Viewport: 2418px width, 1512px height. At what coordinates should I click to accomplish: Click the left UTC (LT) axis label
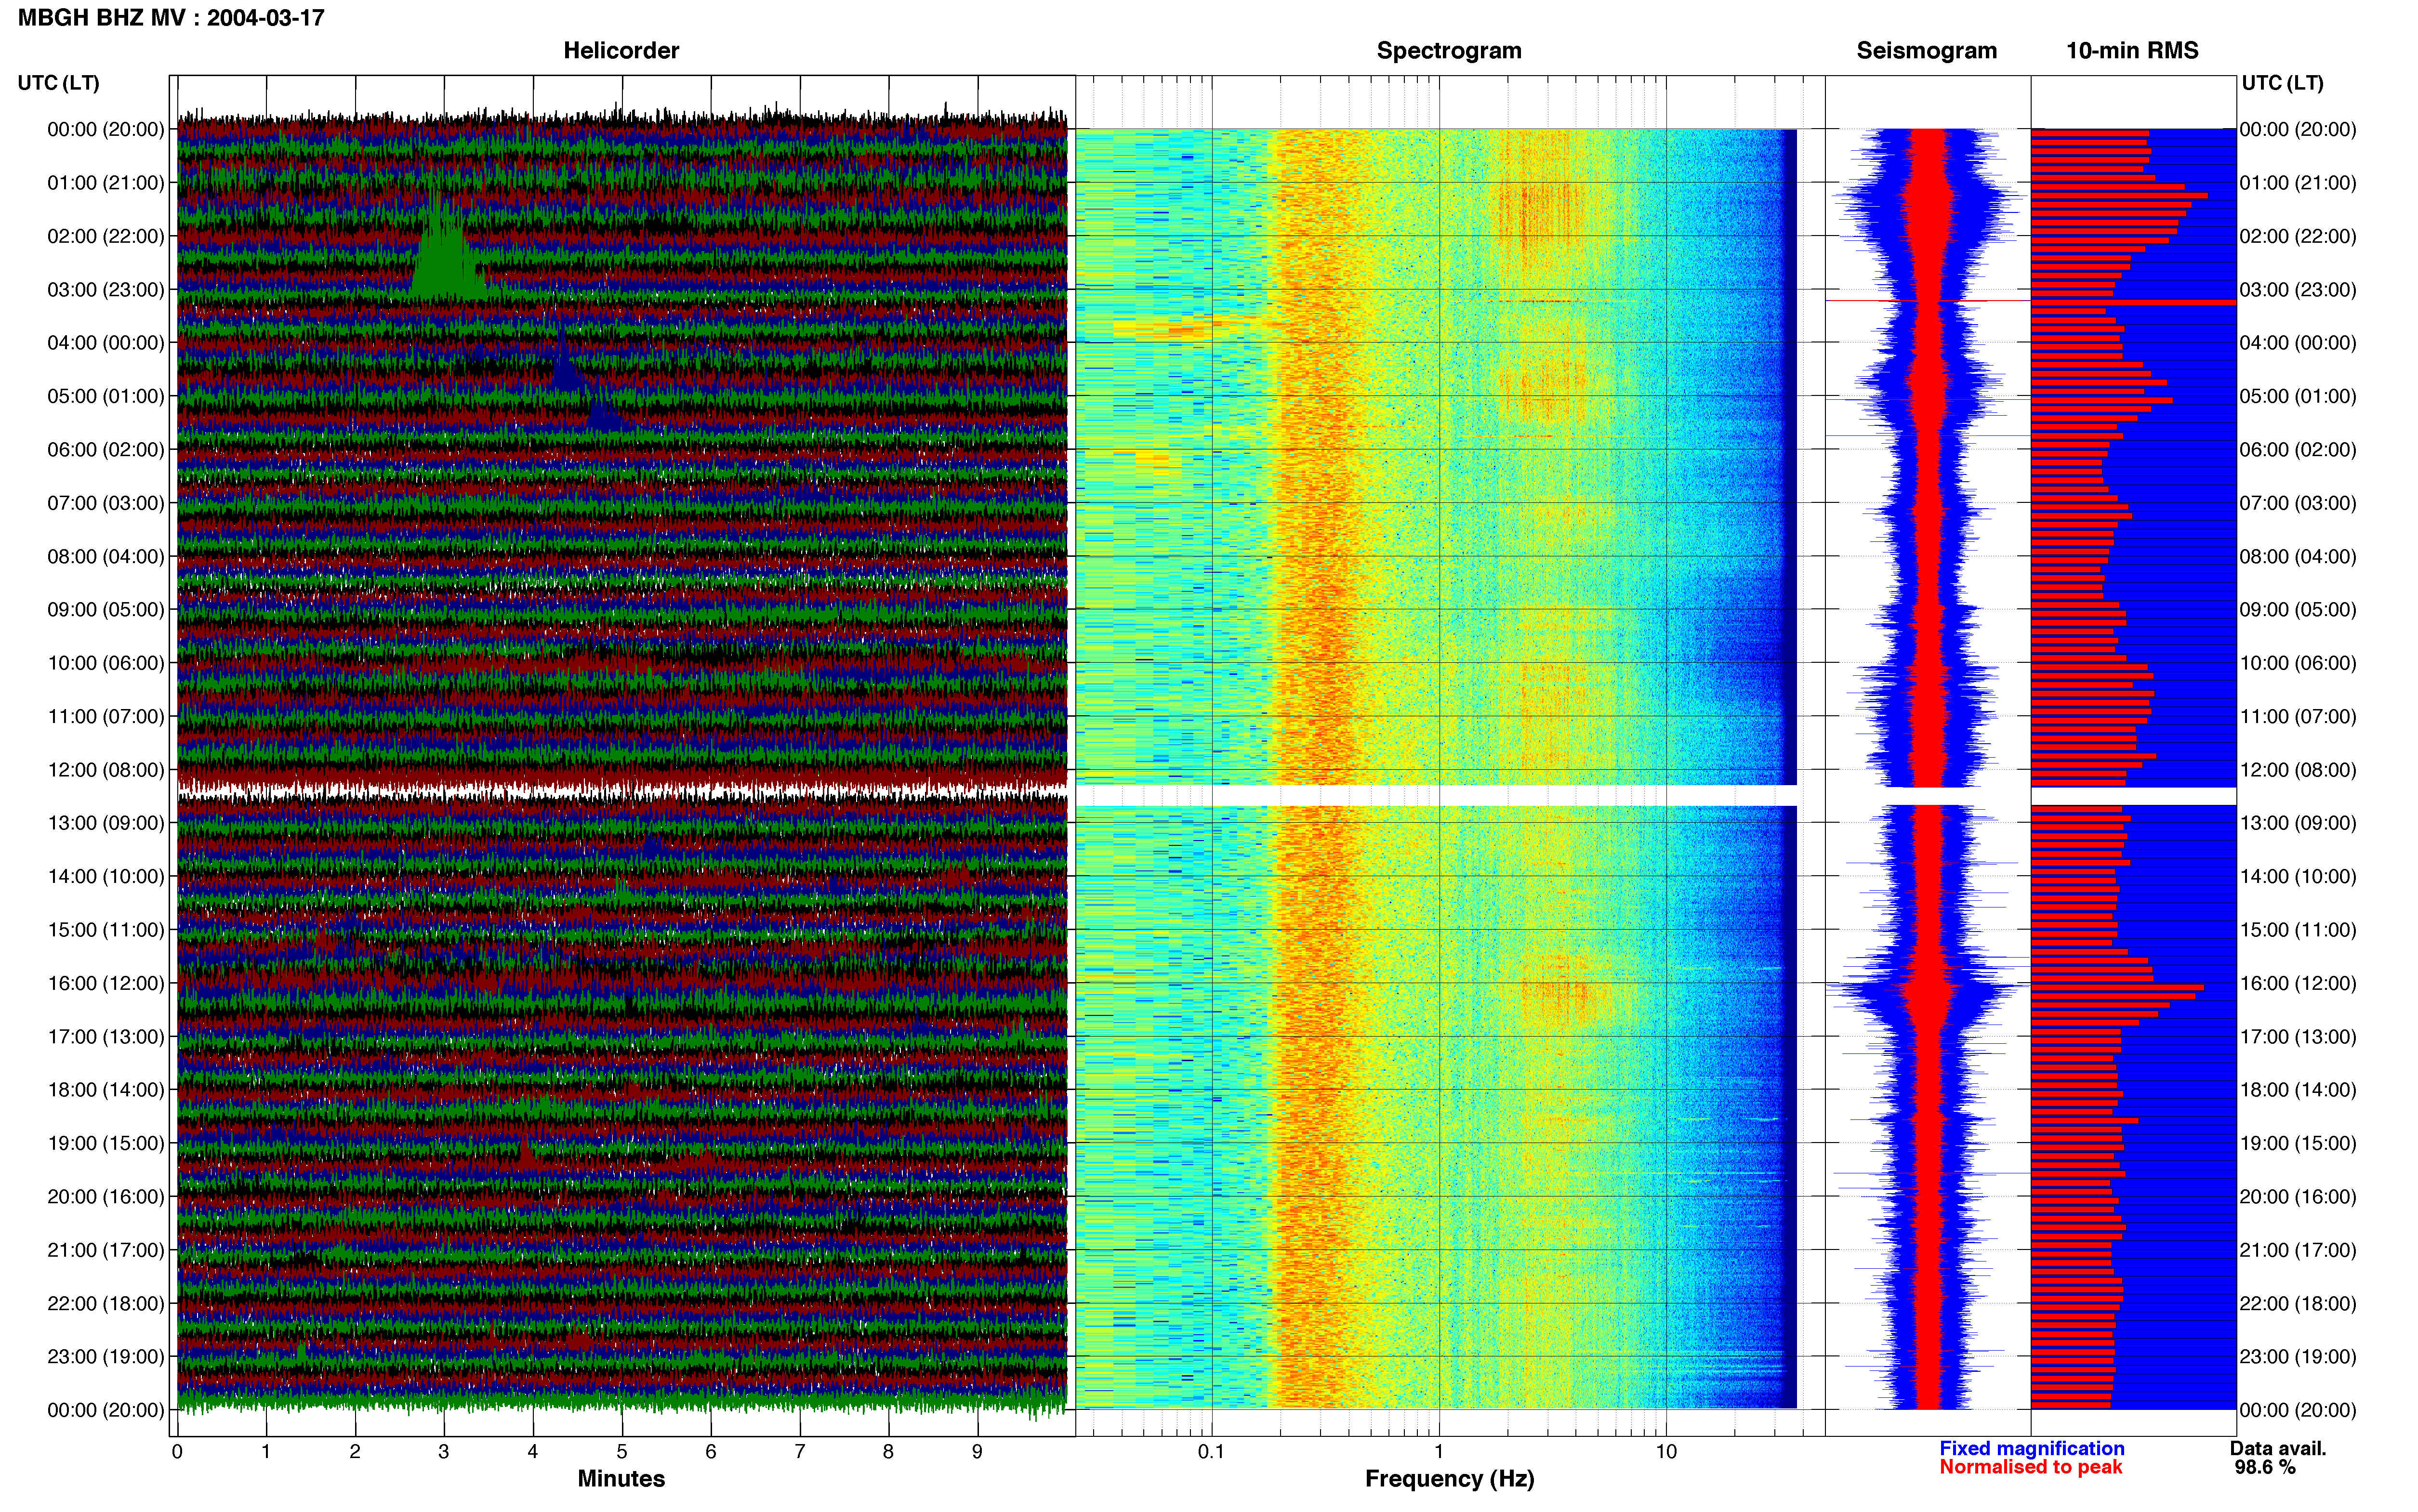(58, 83)
